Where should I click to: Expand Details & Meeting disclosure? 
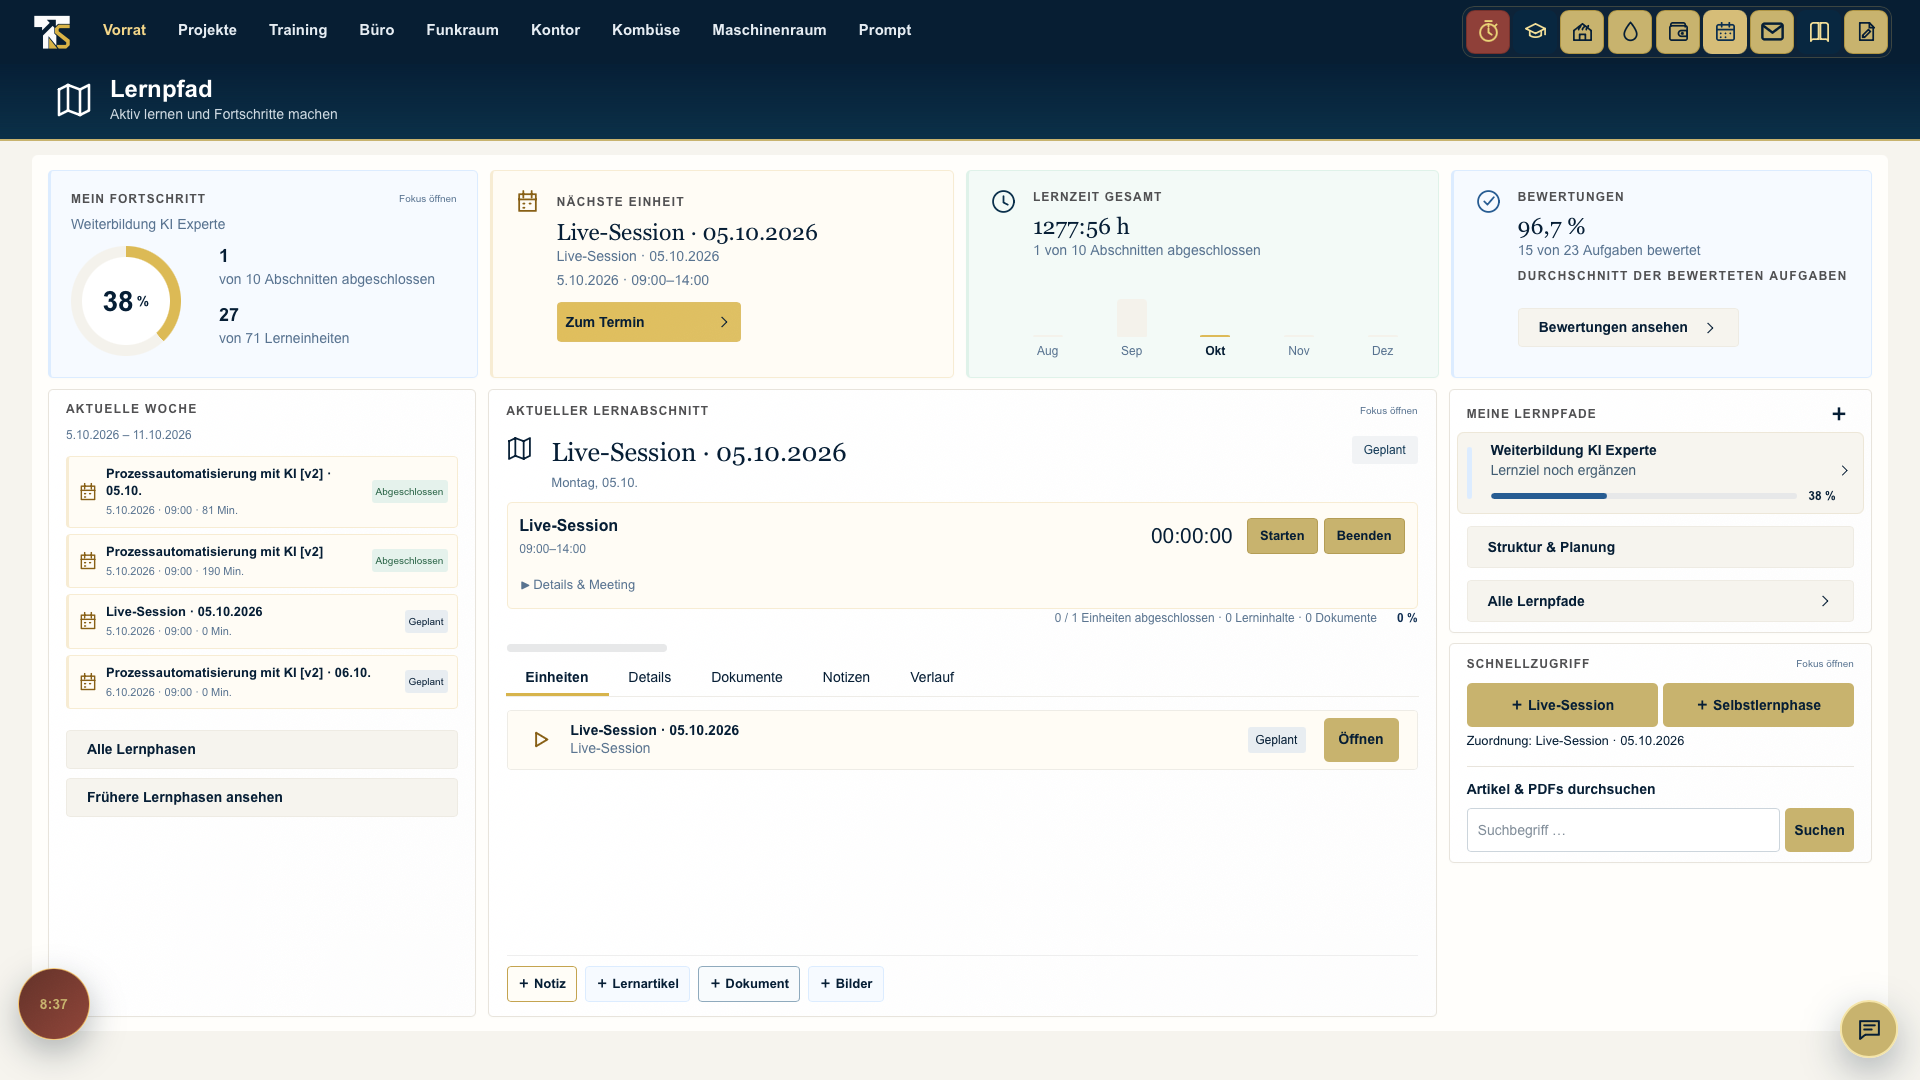[578, 585]
